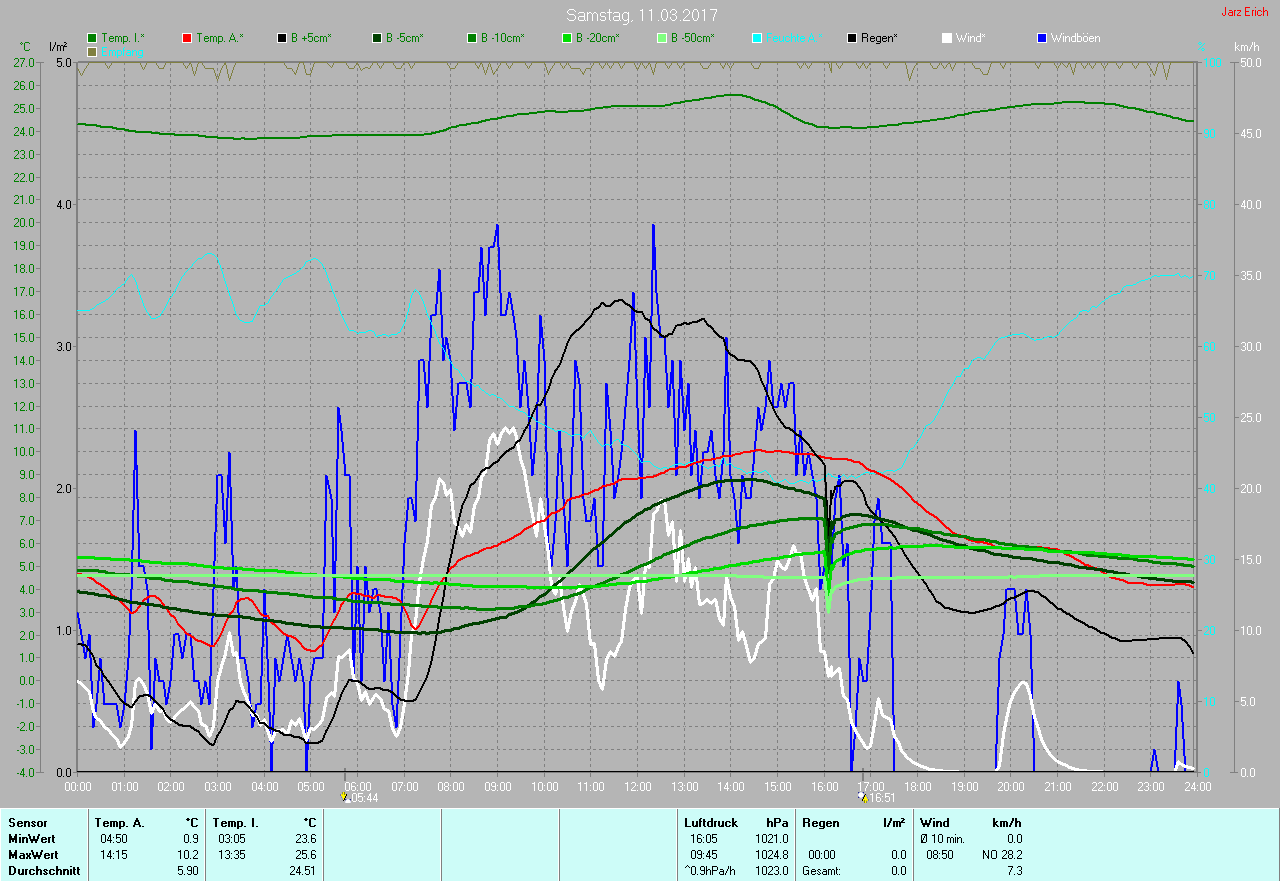Click the Jarz Erich text in the corner

[x=1244, y=12]
